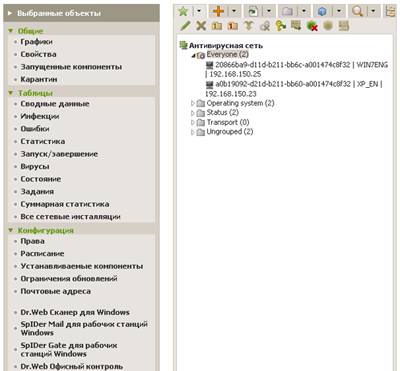This screenshot has height=371, width=400.
Task: Open dropdown arrow next to star icon
Action: coord(199,11)
